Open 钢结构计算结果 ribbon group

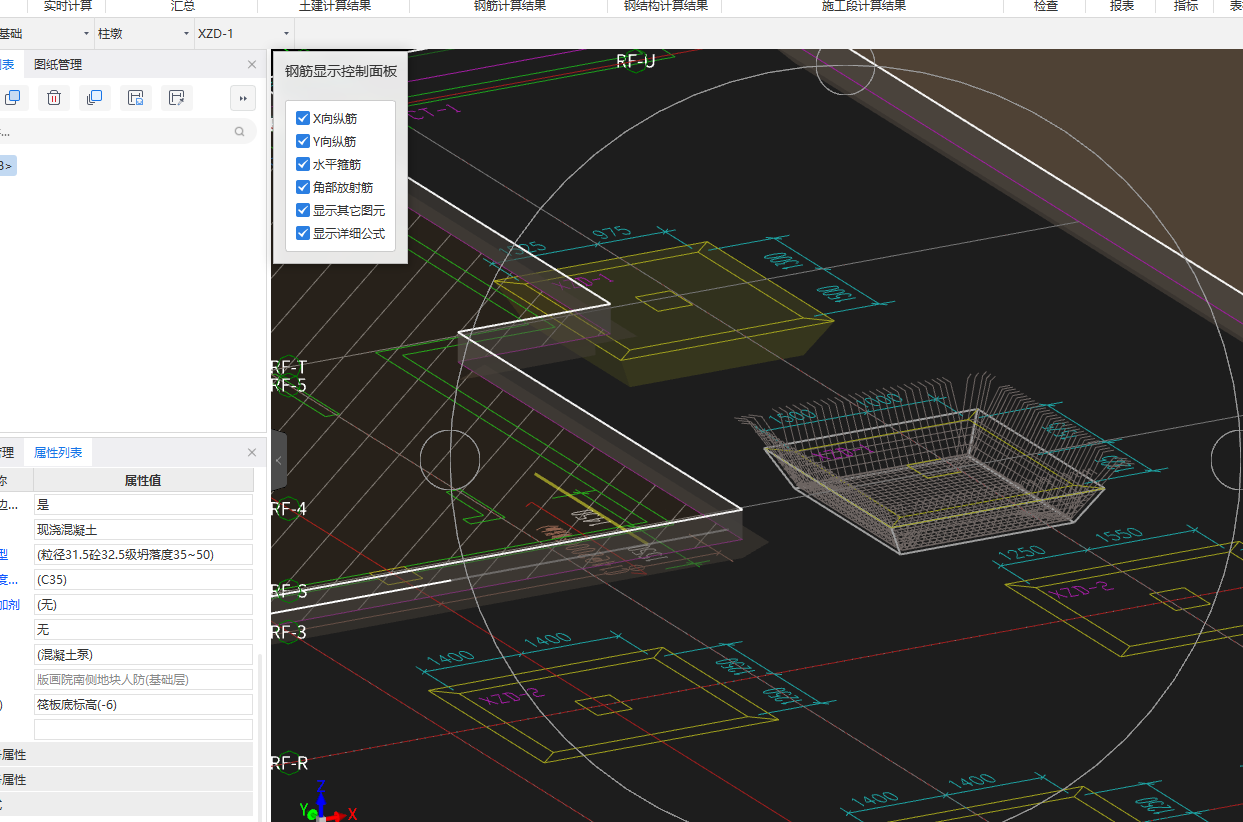tap(666, 6)
